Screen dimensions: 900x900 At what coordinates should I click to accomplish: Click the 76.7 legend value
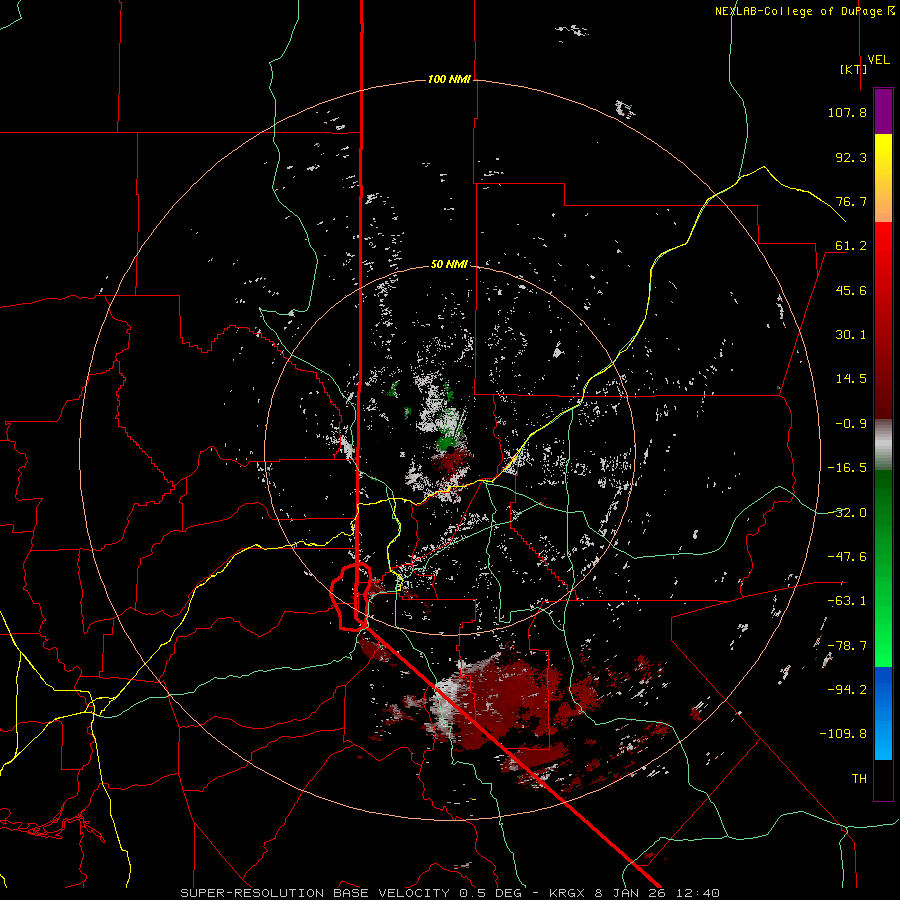851,201
